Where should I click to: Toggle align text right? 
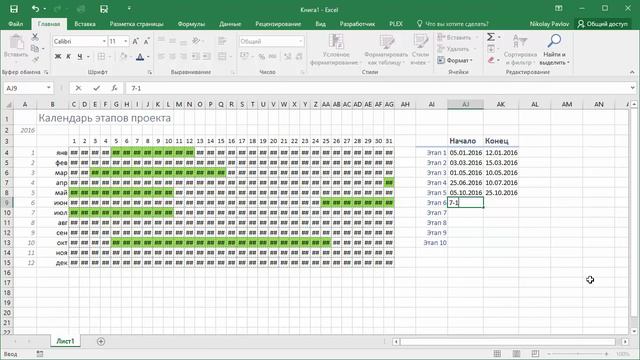183,56
